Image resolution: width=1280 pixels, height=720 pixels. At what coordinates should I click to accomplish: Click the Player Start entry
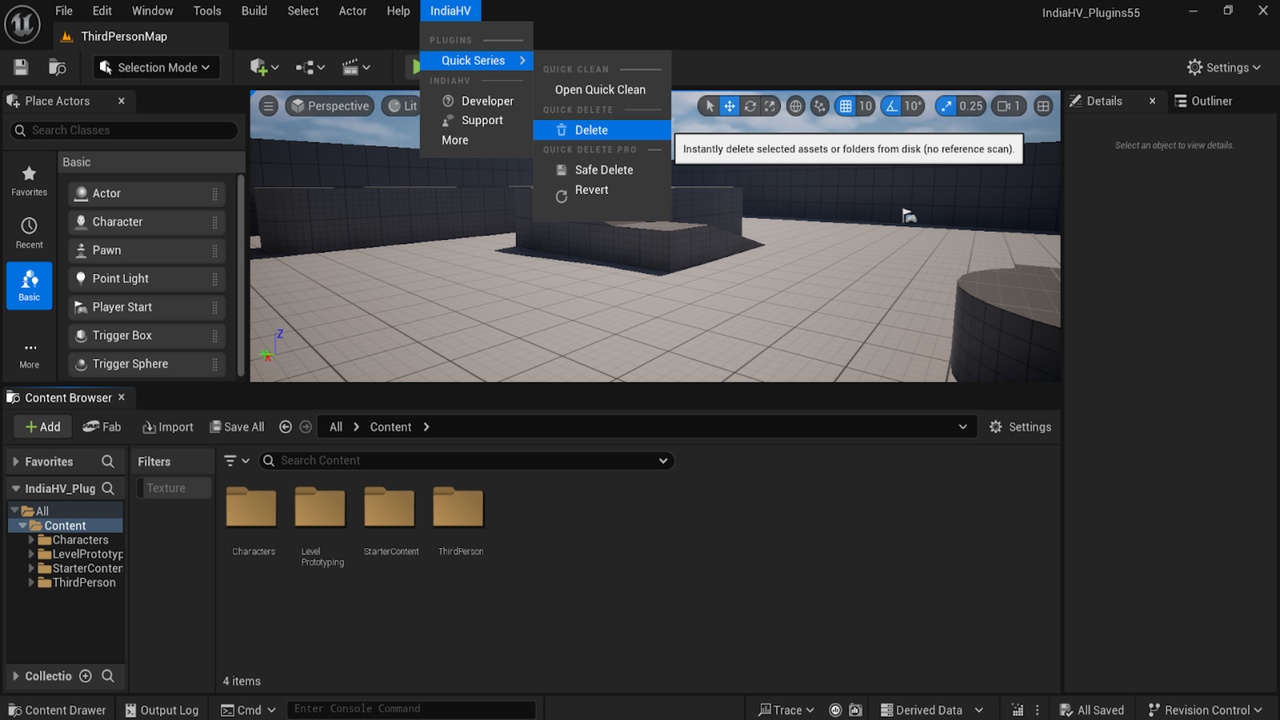146,307
